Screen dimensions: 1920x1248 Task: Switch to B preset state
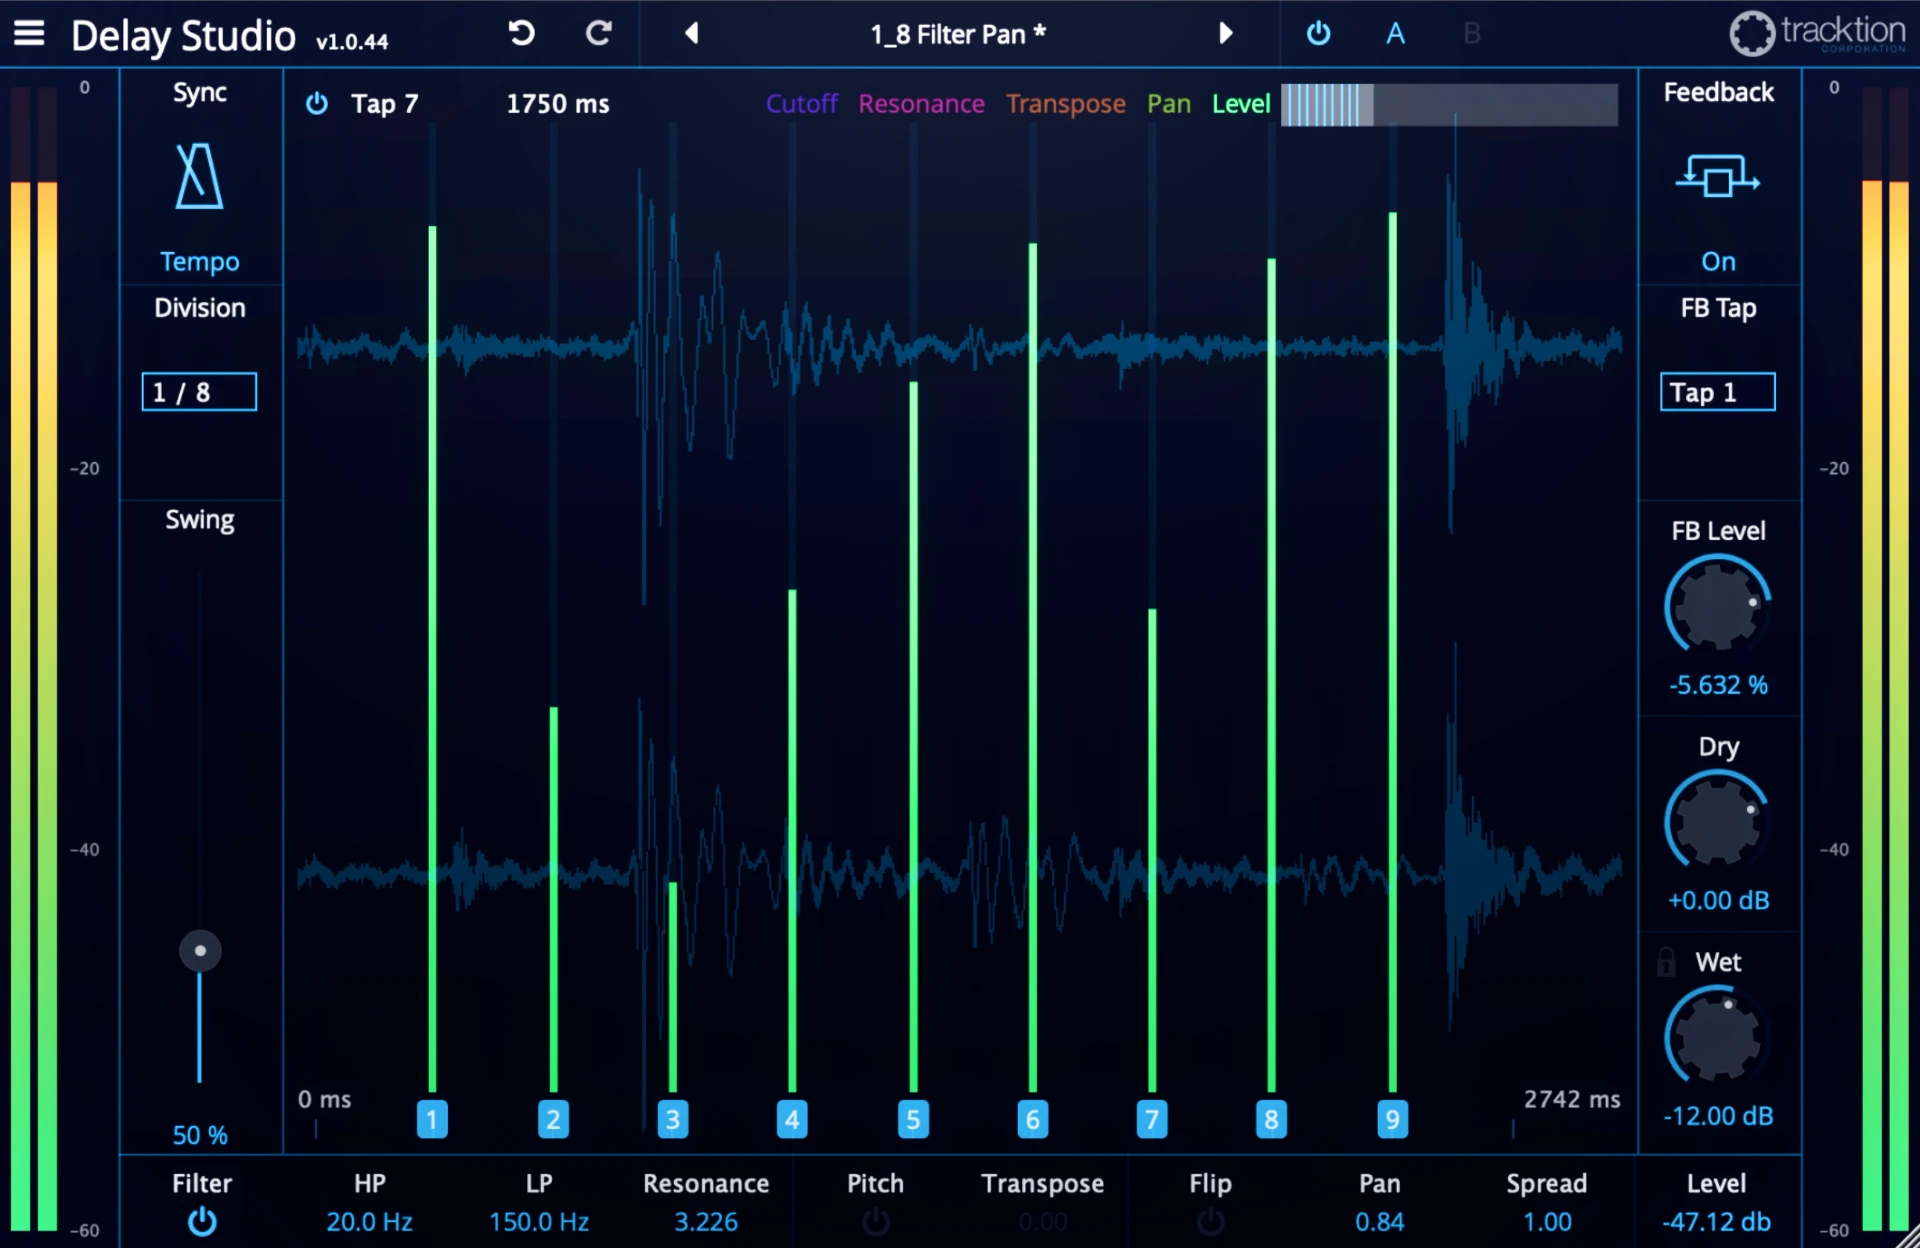click(1471, 34)
